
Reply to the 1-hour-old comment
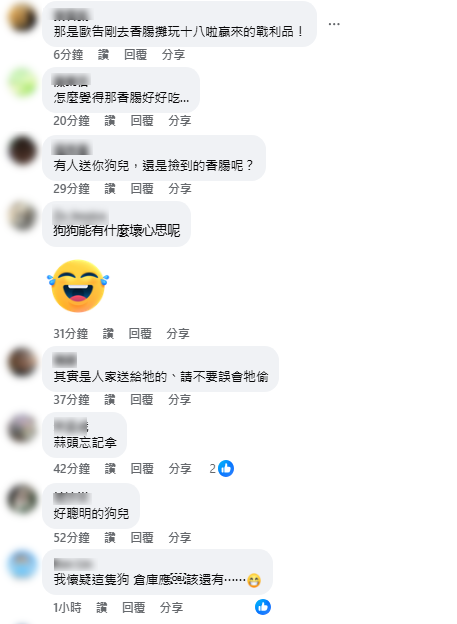coord(133,608)
